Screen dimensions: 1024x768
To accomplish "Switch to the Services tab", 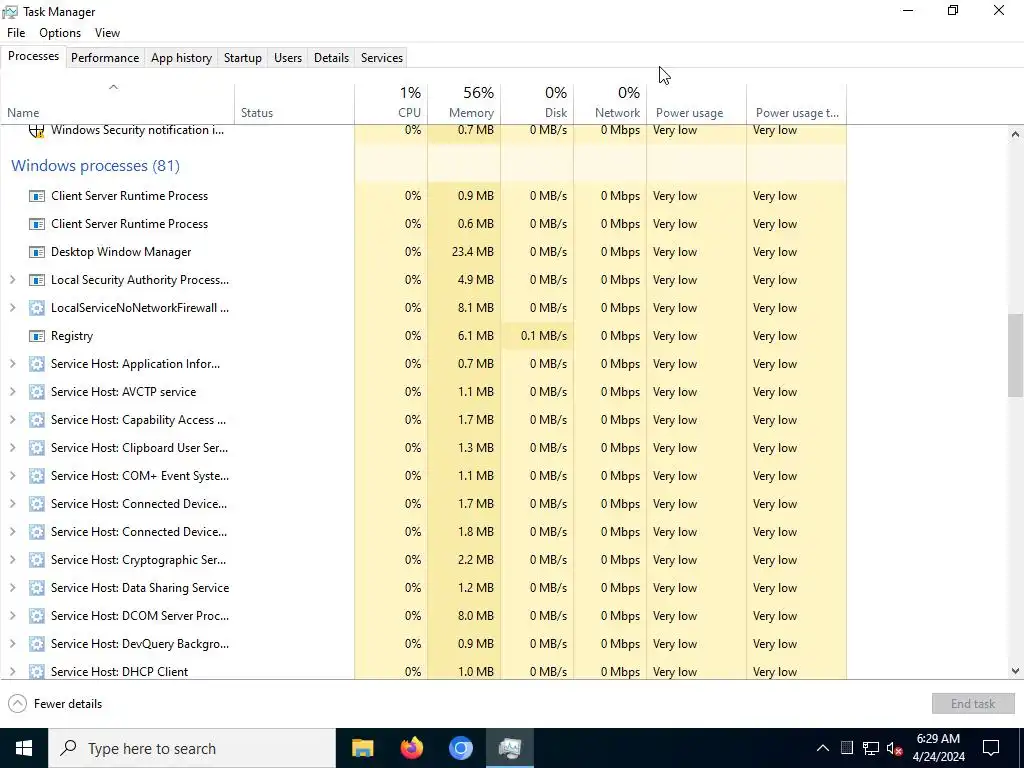I will 382,57.
